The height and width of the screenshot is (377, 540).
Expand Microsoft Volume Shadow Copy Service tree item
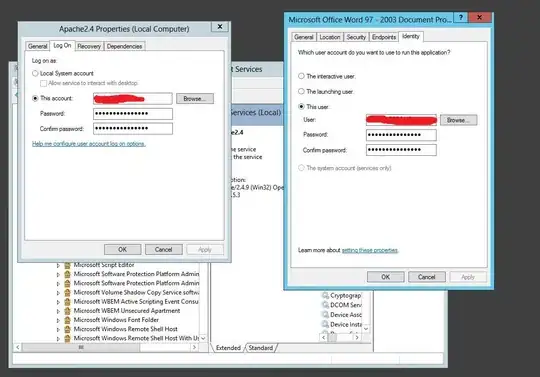tap(58, 293)
